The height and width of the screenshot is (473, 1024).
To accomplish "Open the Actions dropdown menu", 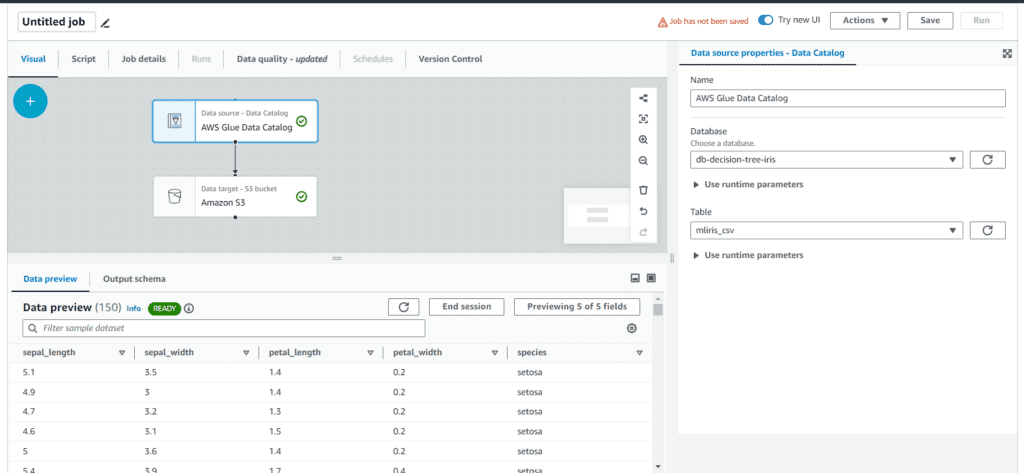I will 864,20.
